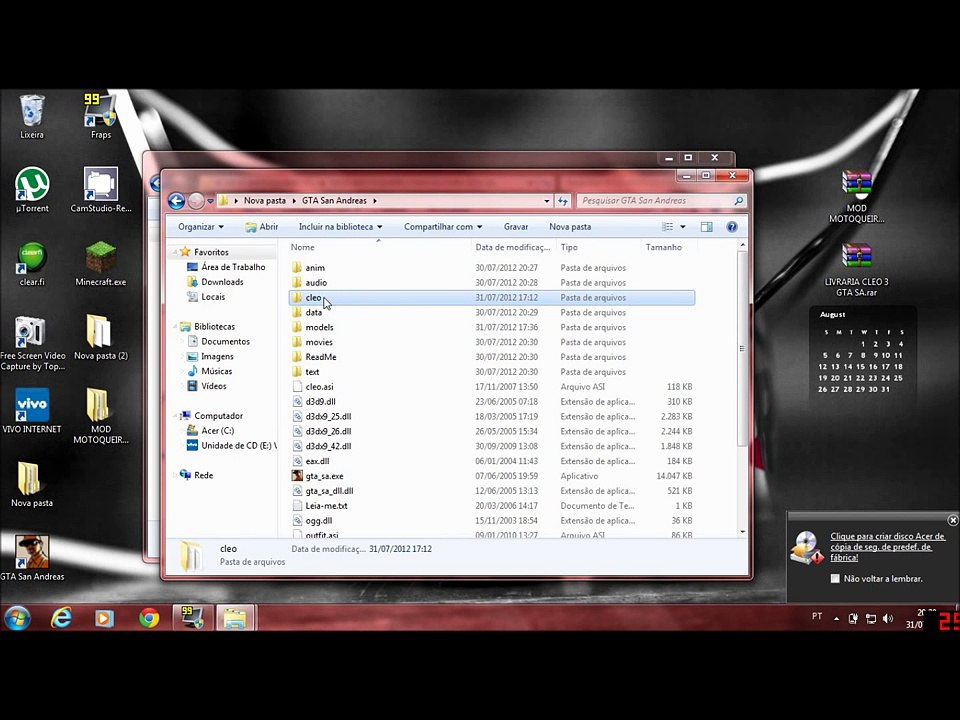Click the volume speaker tray icon

click(x=888, y=618)
